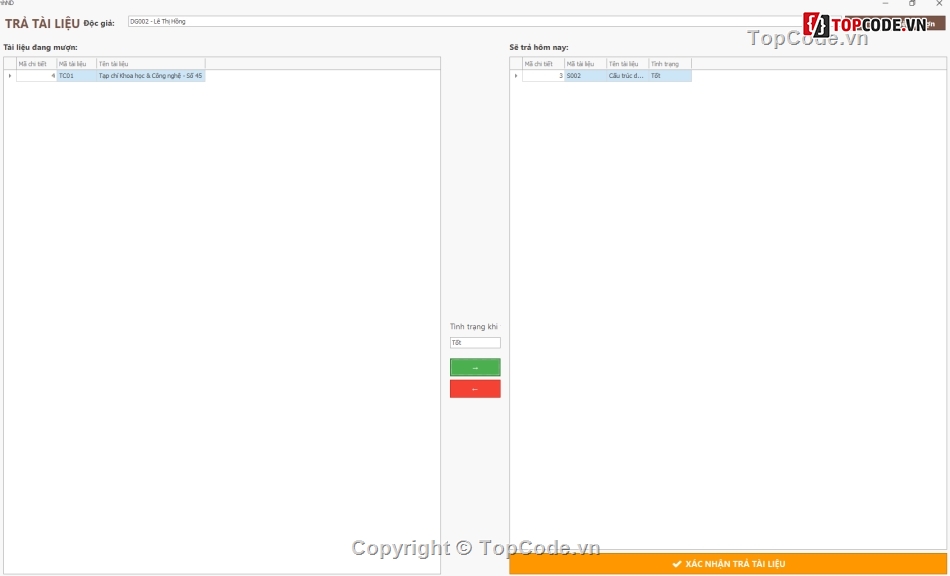The image size is (950, 576).
Task: Click the Tình trạng column header in the return table
Action: click(x=670, y=64)
